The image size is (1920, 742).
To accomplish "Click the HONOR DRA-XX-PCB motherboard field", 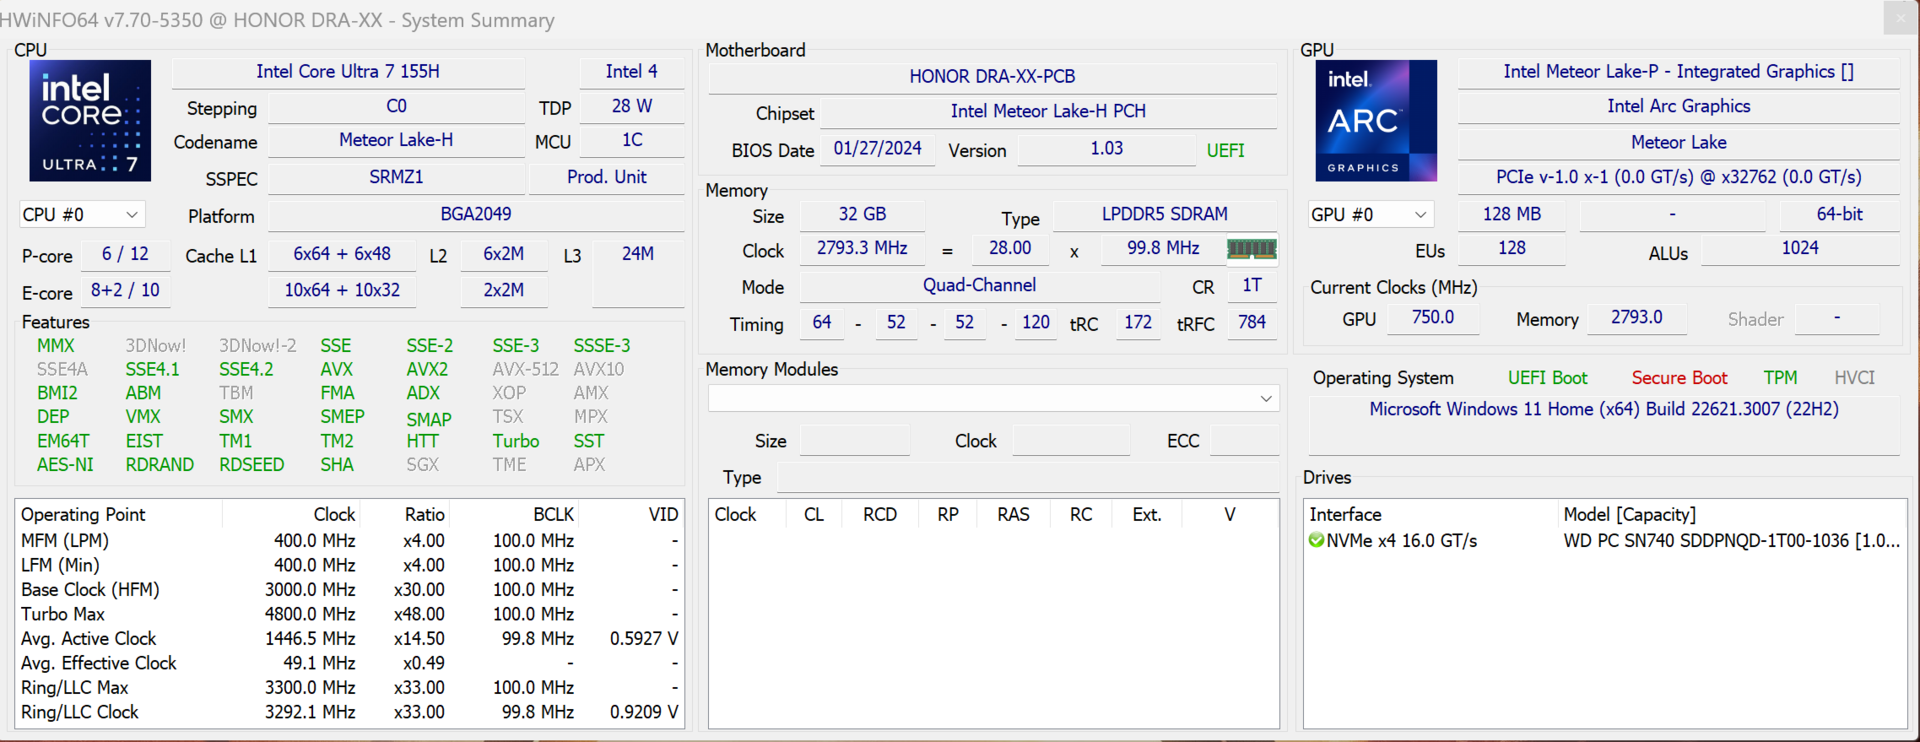I will tap(992, 77).
